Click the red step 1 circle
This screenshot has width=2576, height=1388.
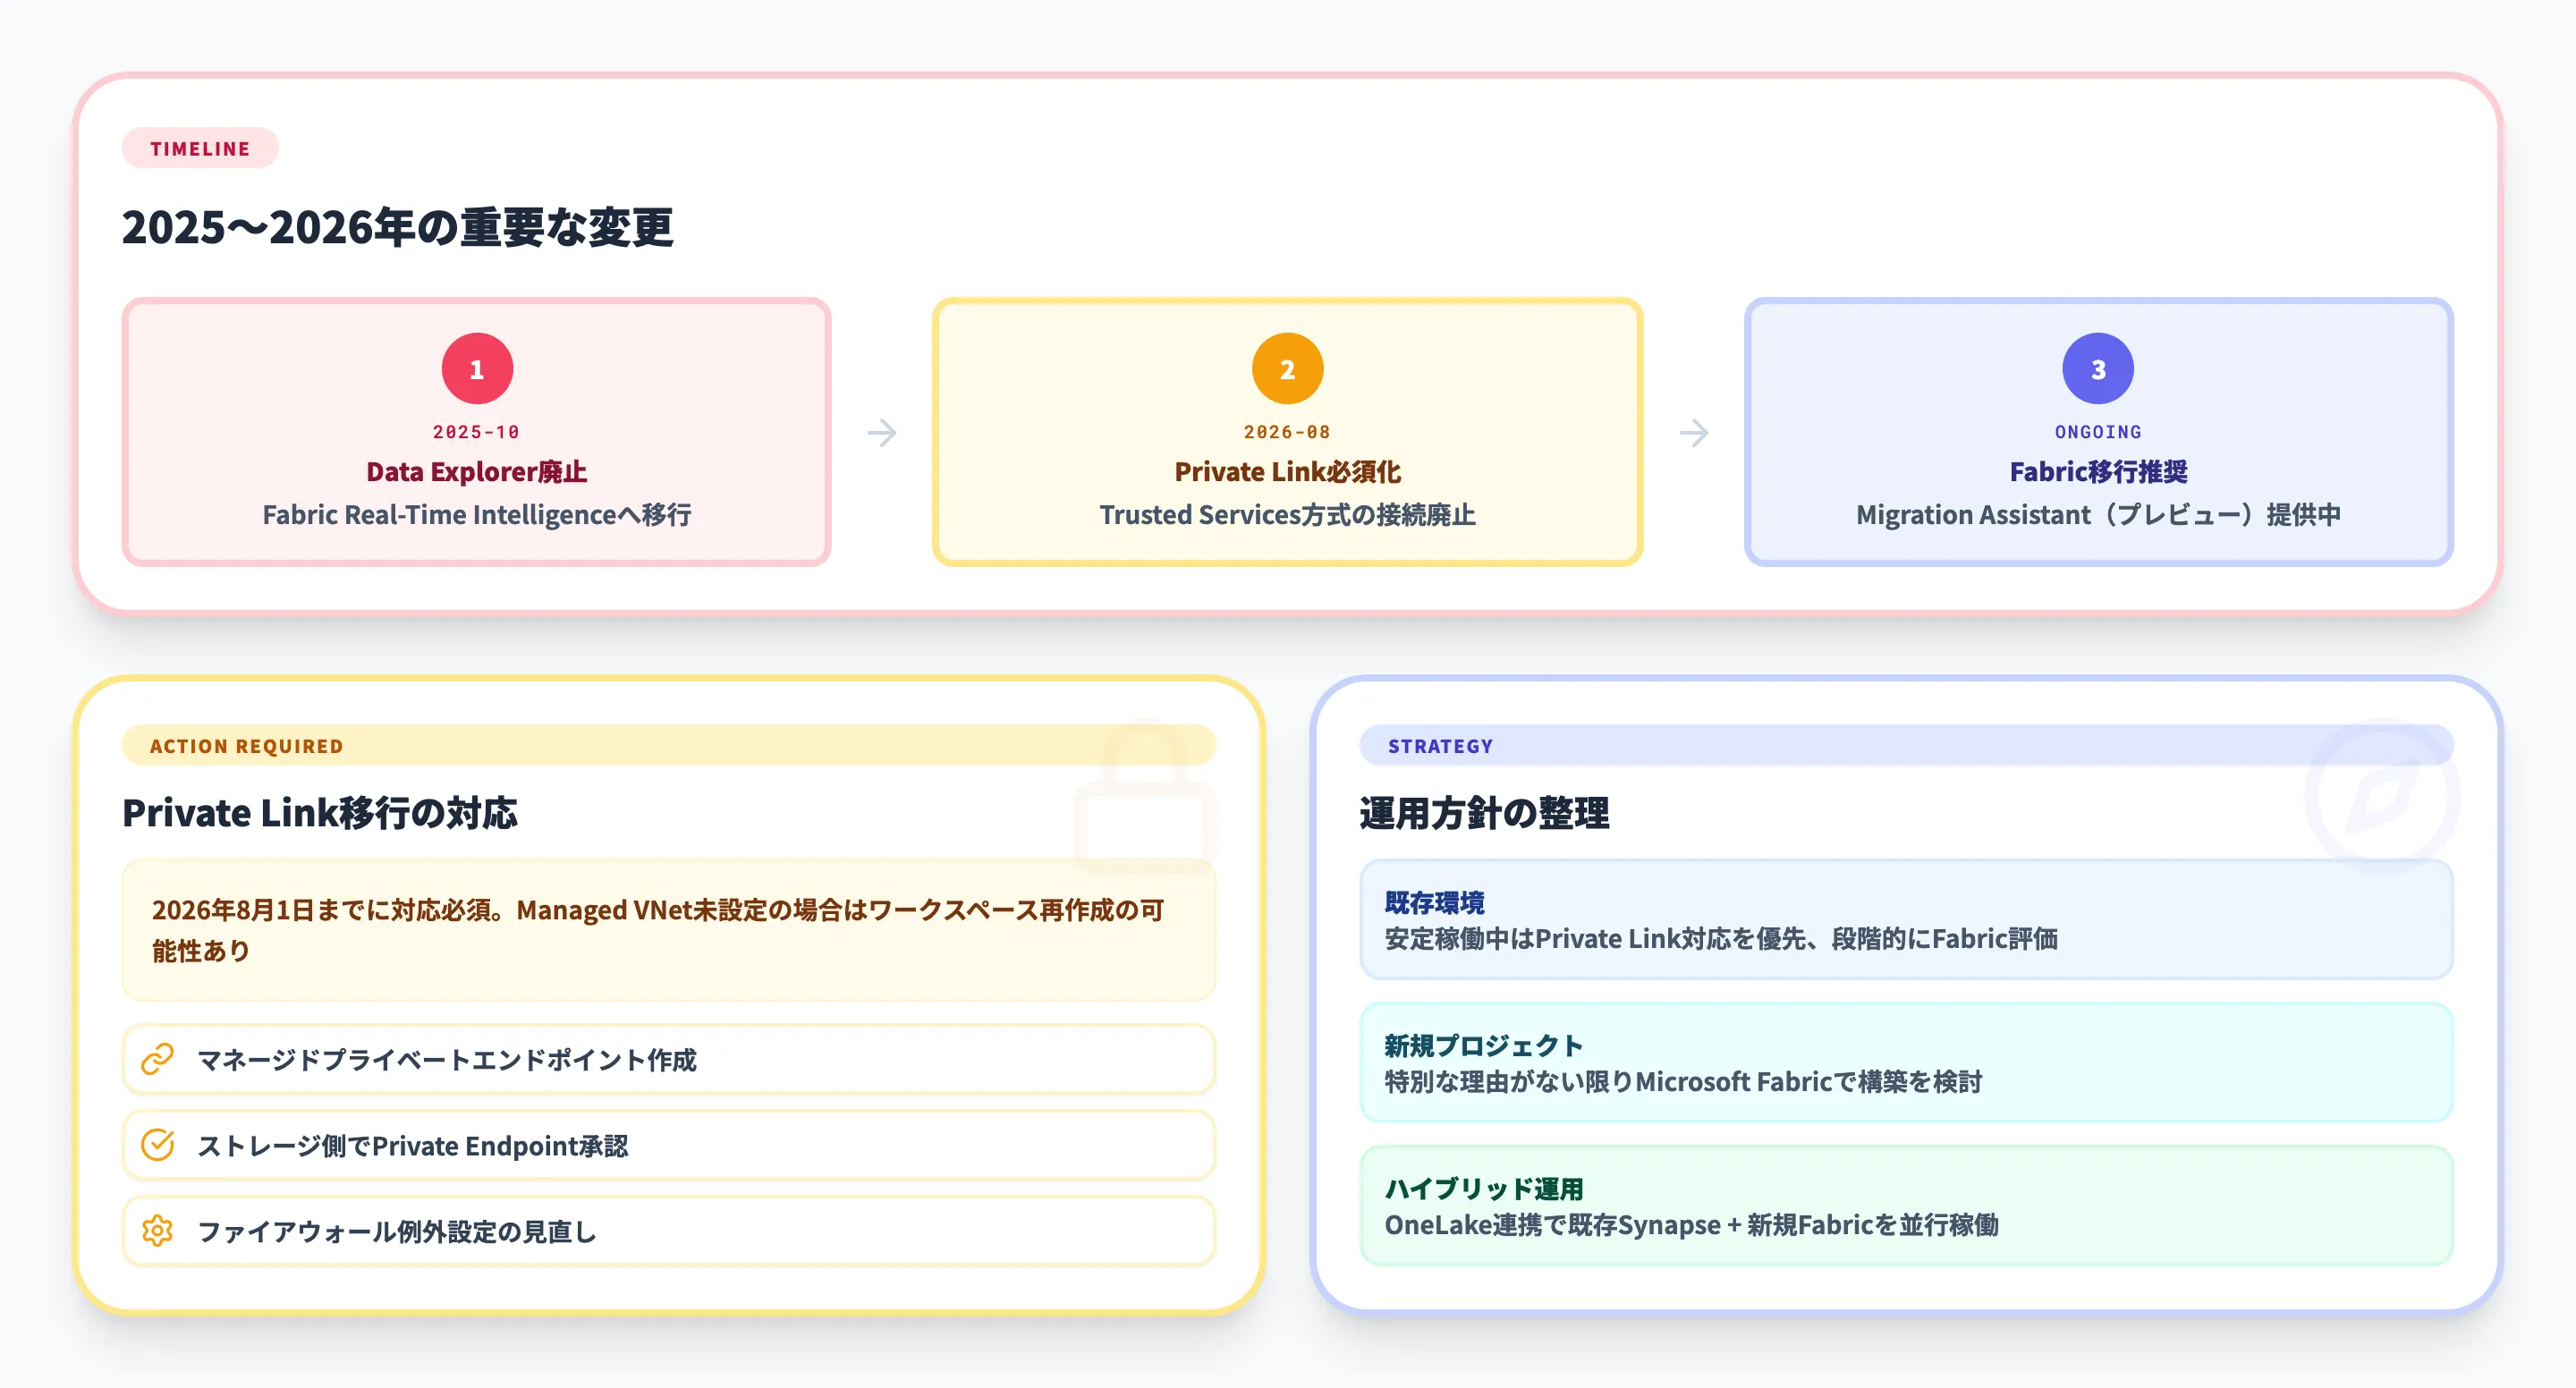(477, 369)
